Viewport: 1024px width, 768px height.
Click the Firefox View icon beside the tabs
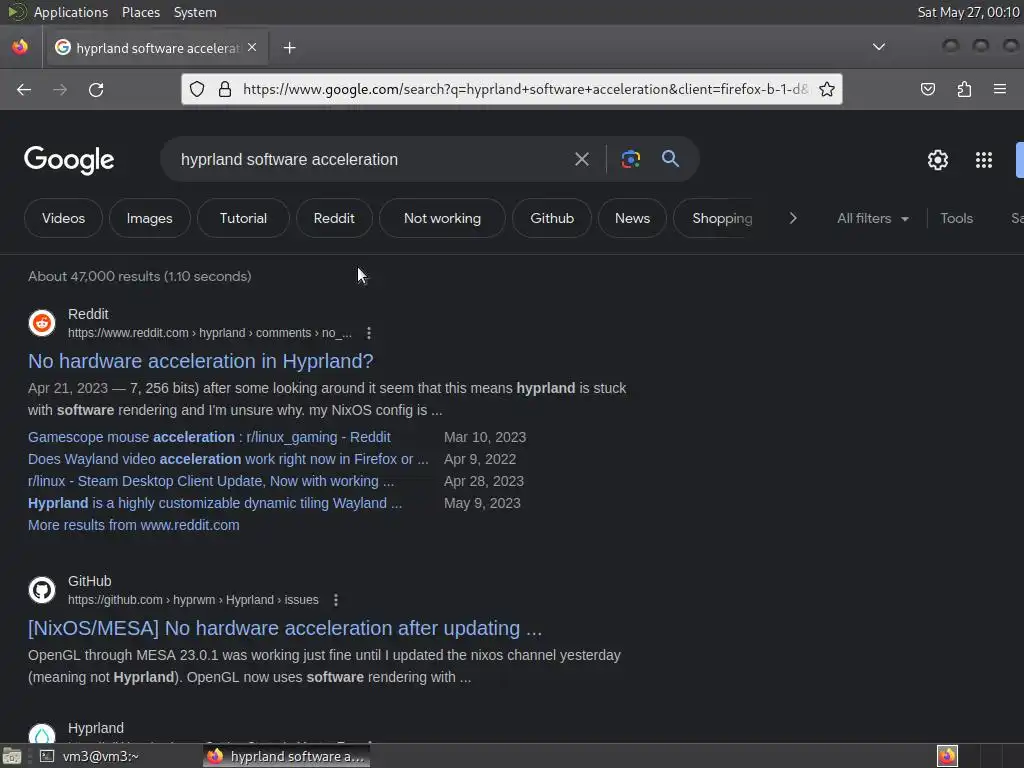[20, 47]
